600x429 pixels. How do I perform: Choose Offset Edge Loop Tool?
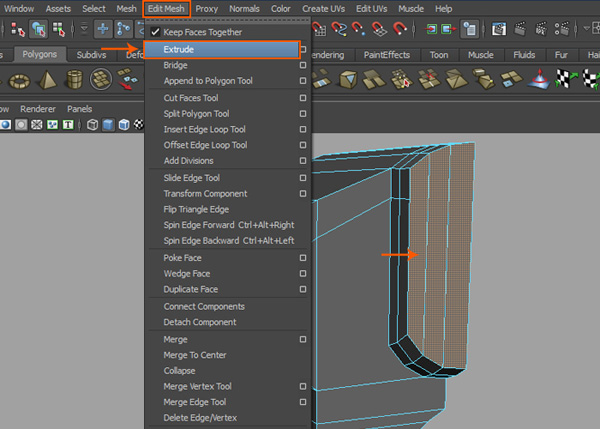(x=205, y=145)
